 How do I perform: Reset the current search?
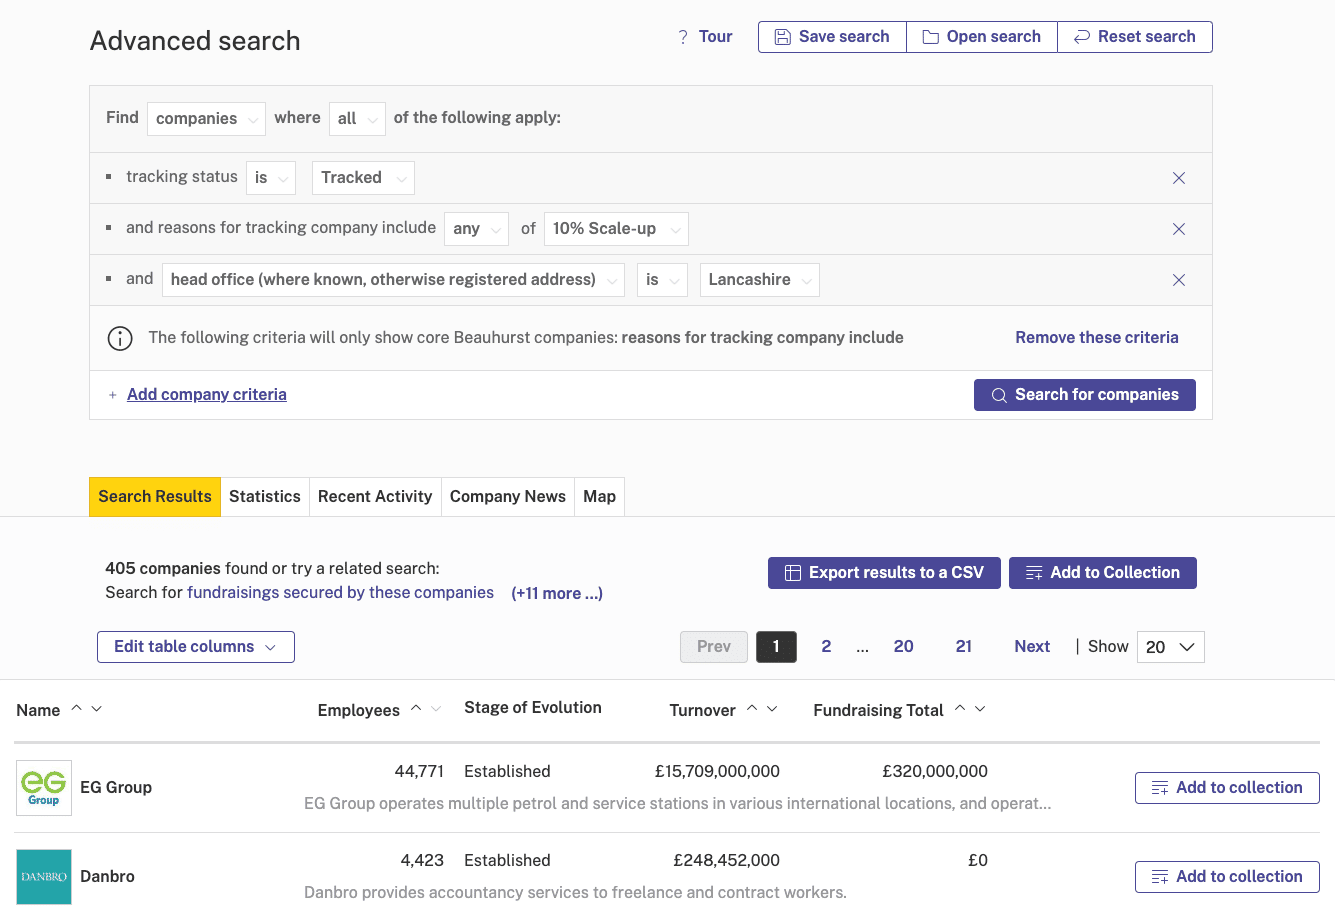[1135, 37]
